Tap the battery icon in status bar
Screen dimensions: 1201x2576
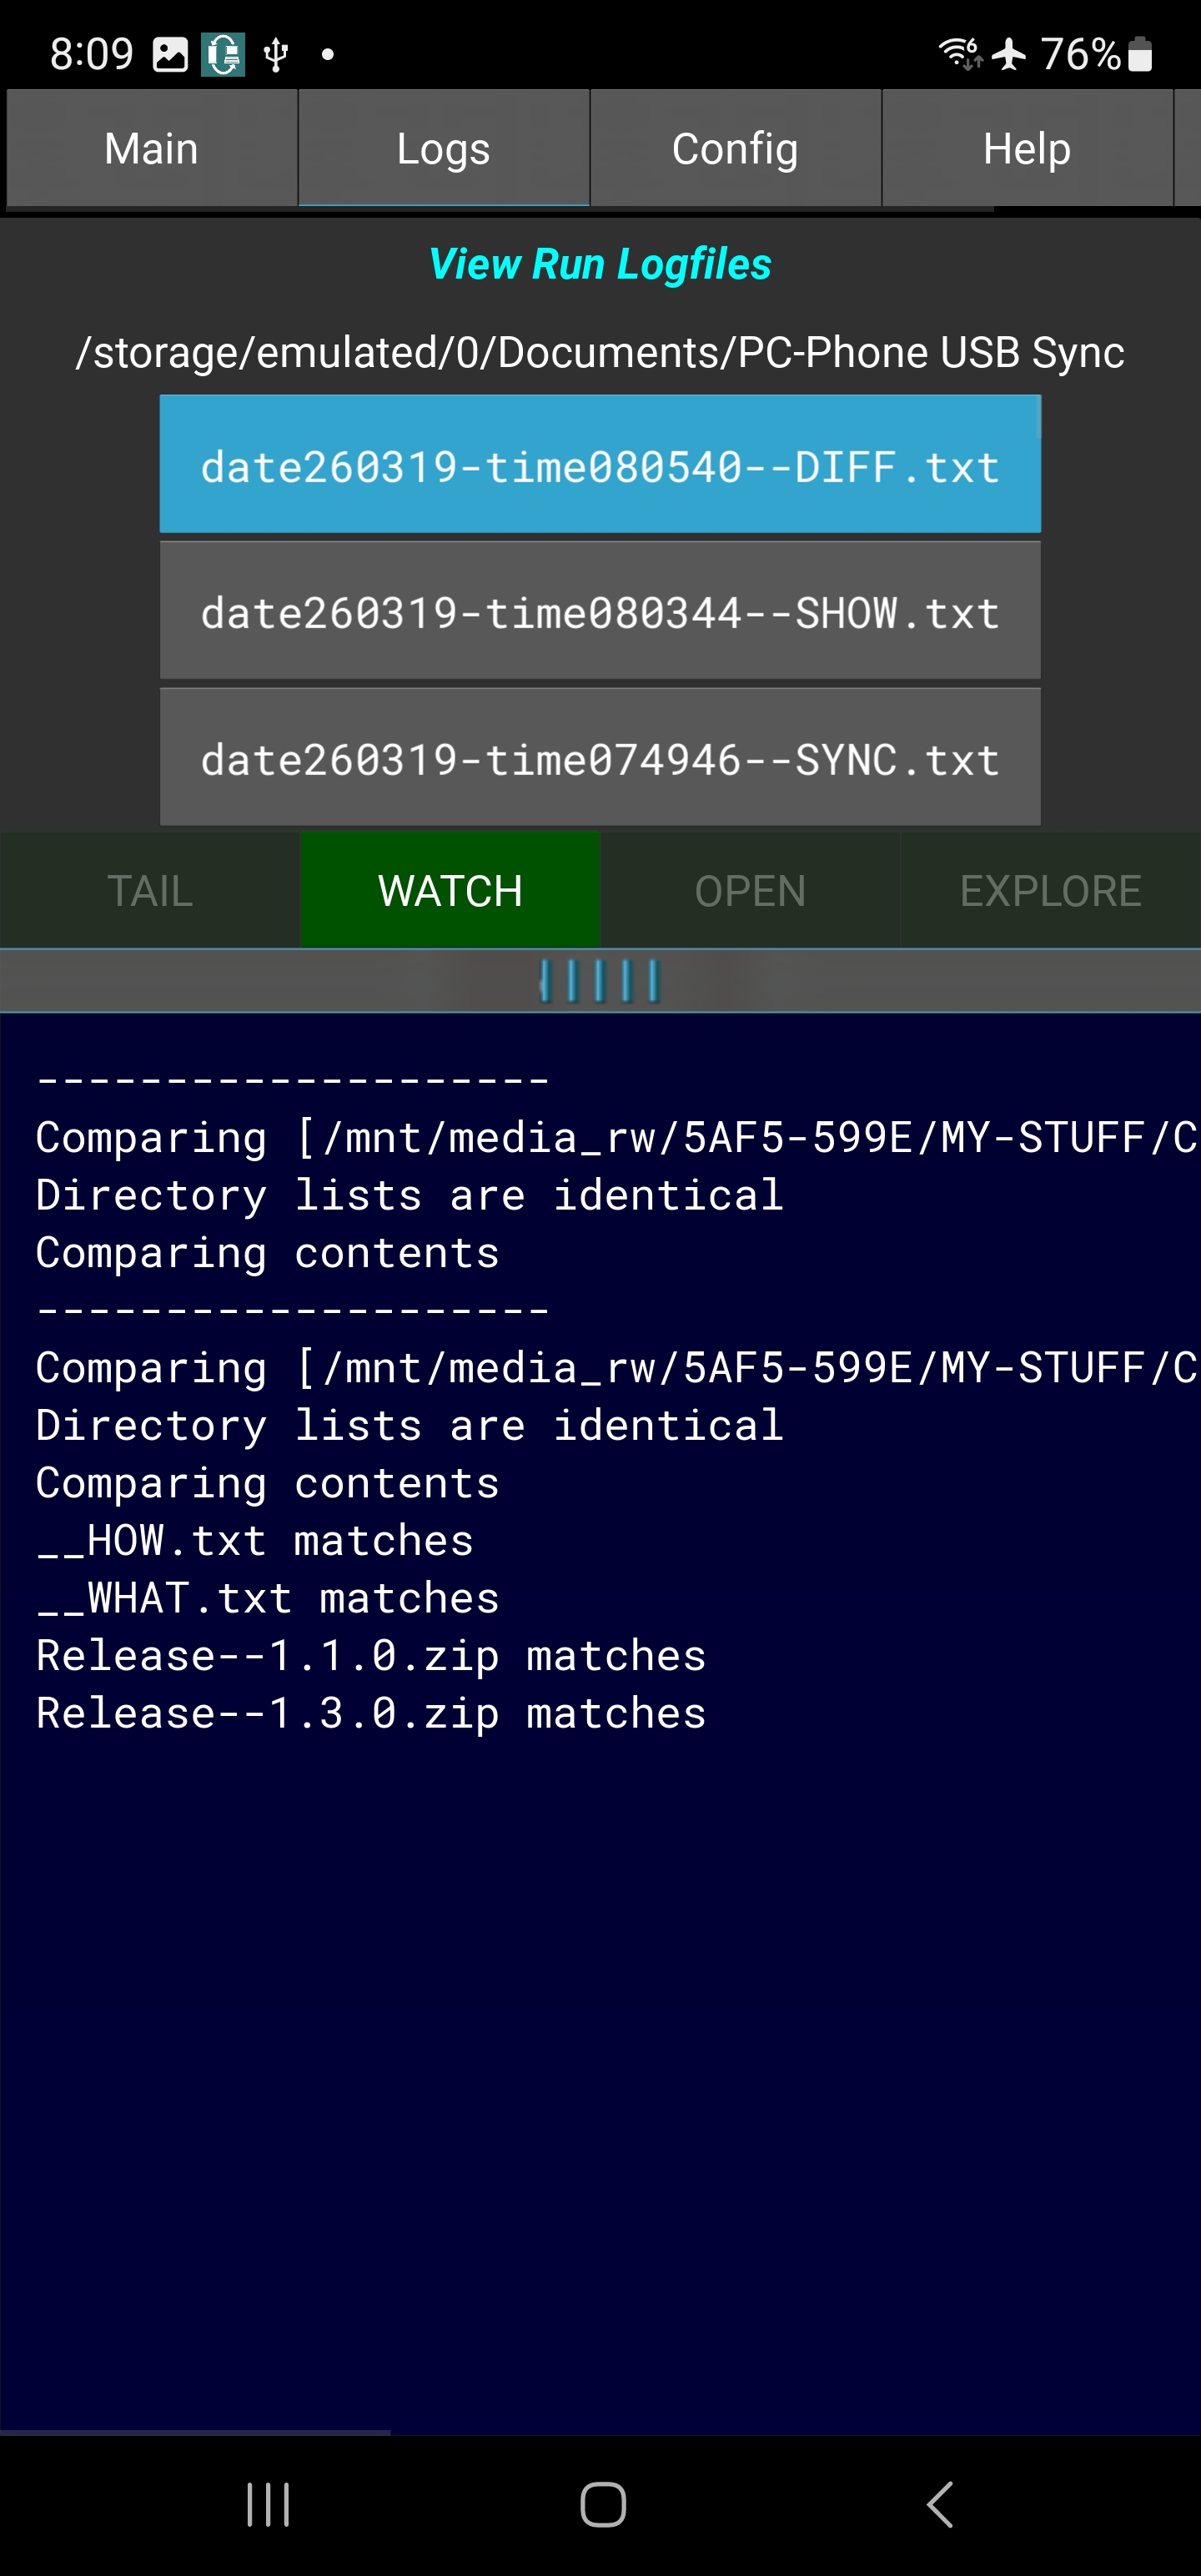click(1140, 54)
